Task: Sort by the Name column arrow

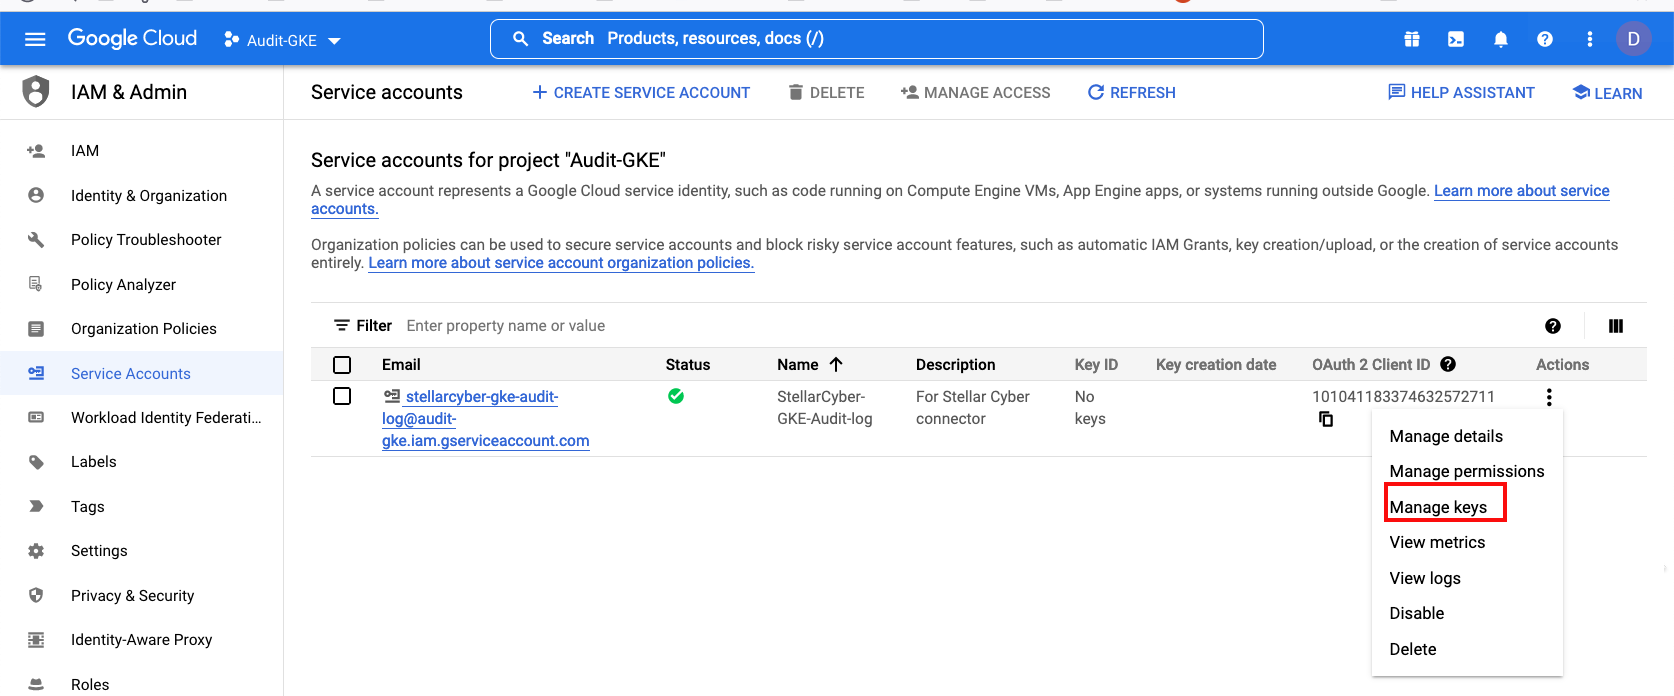Action: 836,365
